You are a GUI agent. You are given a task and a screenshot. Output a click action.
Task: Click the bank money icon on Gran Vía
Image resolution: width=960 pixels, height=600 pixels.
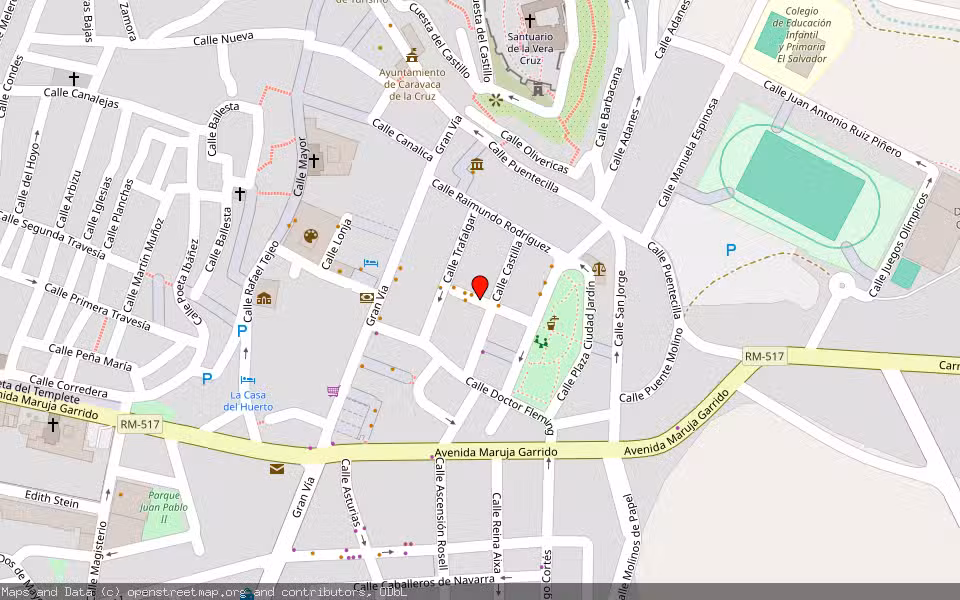click(x=367, y=298)
